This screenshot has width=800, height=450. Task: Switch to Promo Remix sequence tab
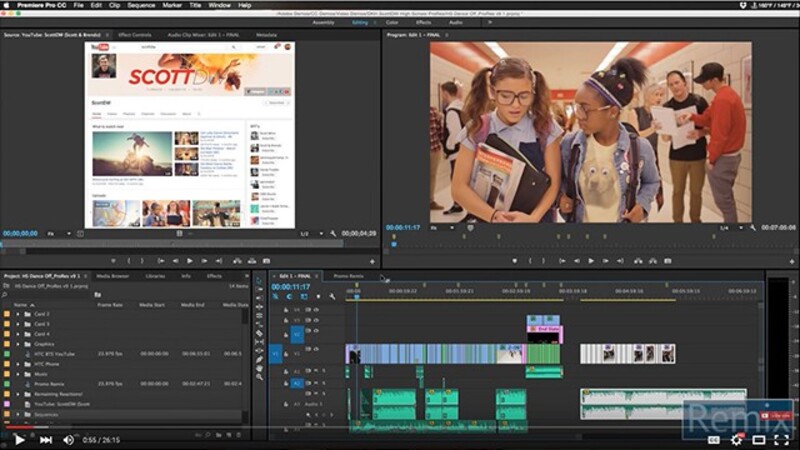pyautogui.click(x=348, y=276)
